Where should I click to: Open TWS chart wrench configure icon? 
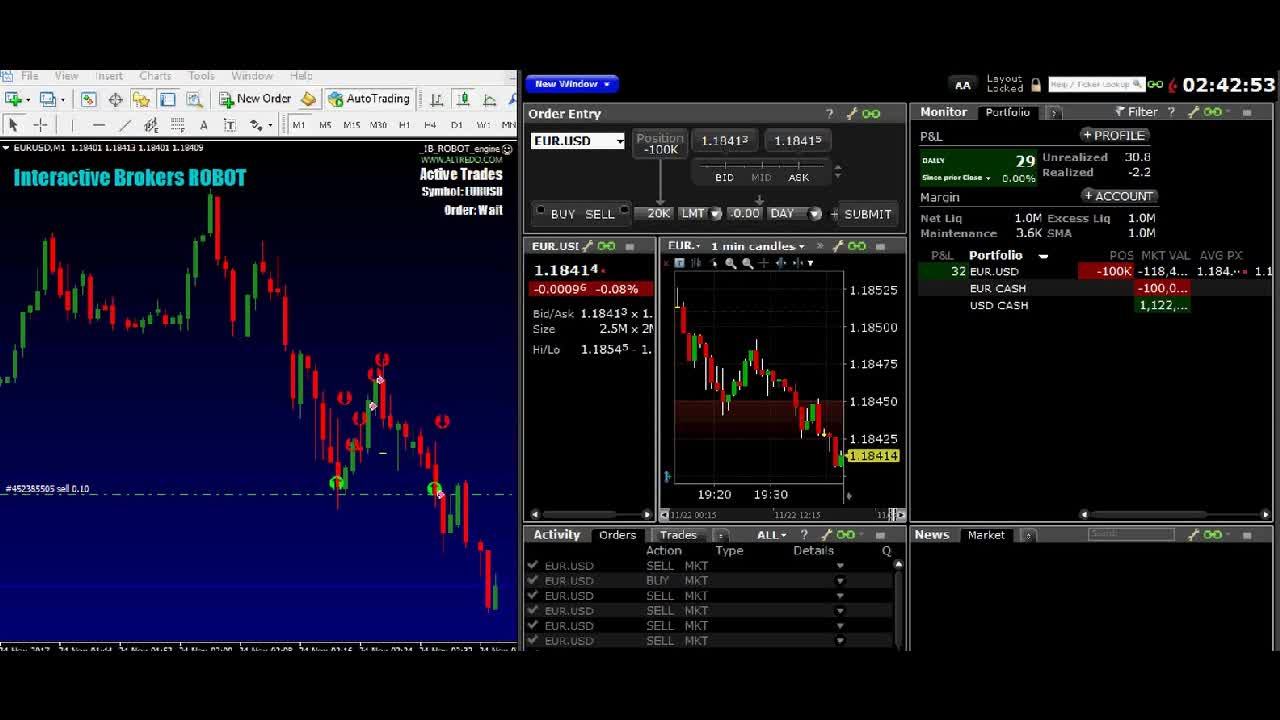pos(838,246)
